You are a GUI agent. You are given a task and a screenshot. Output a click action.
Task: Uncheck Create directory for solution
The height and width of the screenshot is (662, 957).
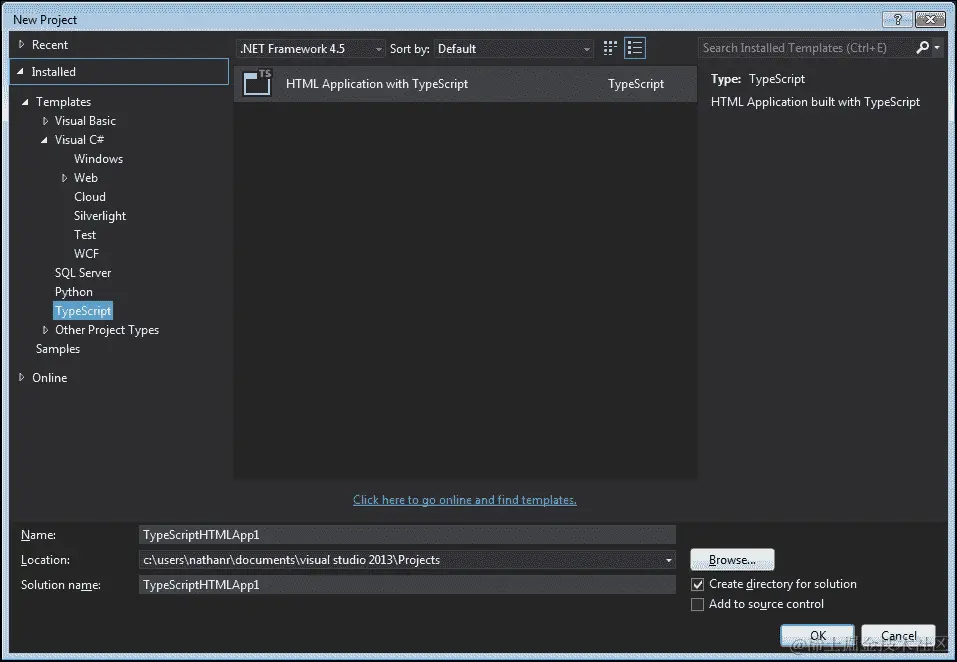click(697, 584)
